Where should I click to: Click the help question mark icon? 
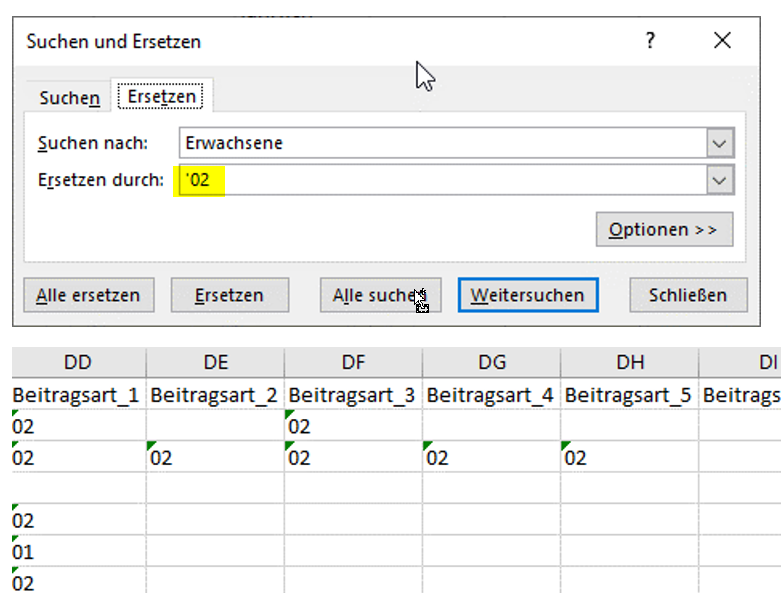650,41
